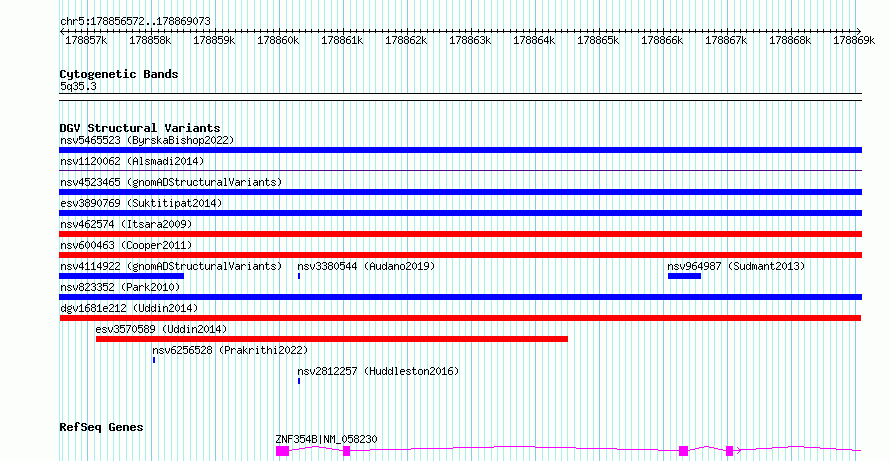The image size is (890, 461).
Task: Click the 178859k ruler position
Action: coord(214,41)
